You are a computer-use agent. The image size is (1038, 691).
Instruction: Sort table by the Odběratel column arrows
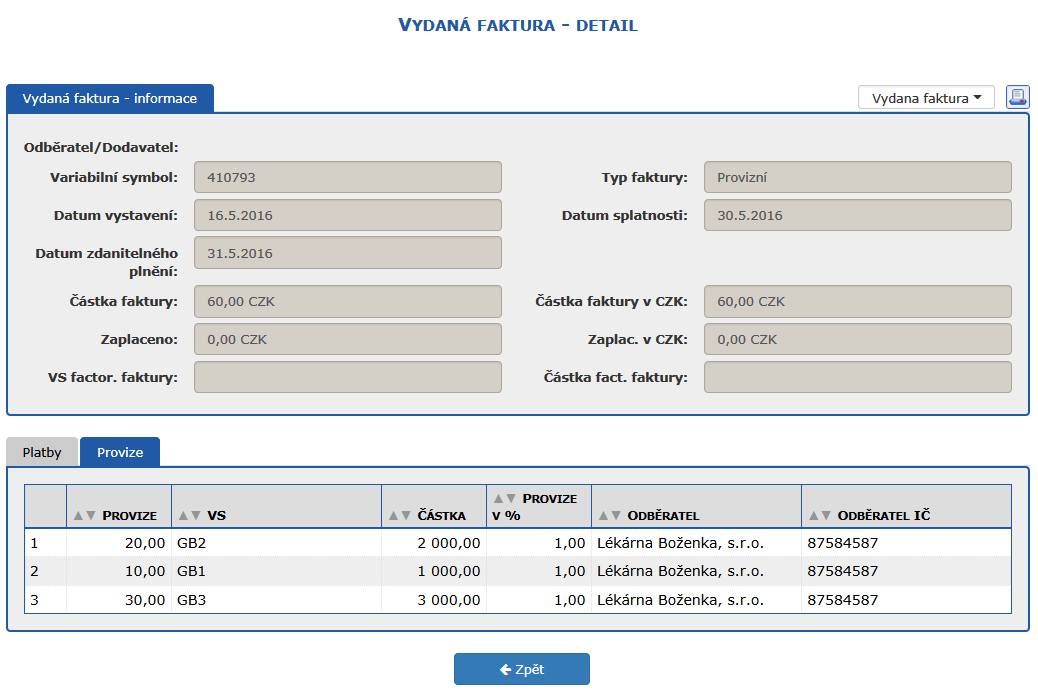point(610,516)
